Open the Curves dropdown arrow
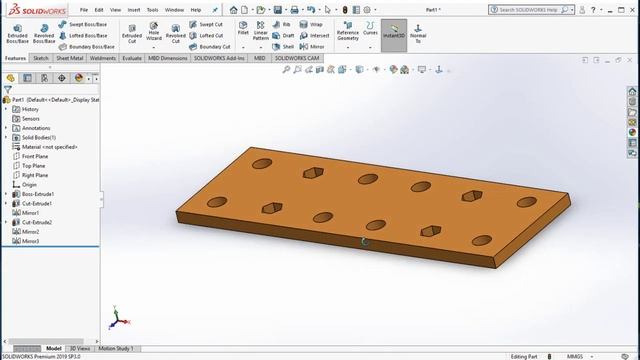Image resolution: width=640 pixels, height=360 pixels. (370, 48)
